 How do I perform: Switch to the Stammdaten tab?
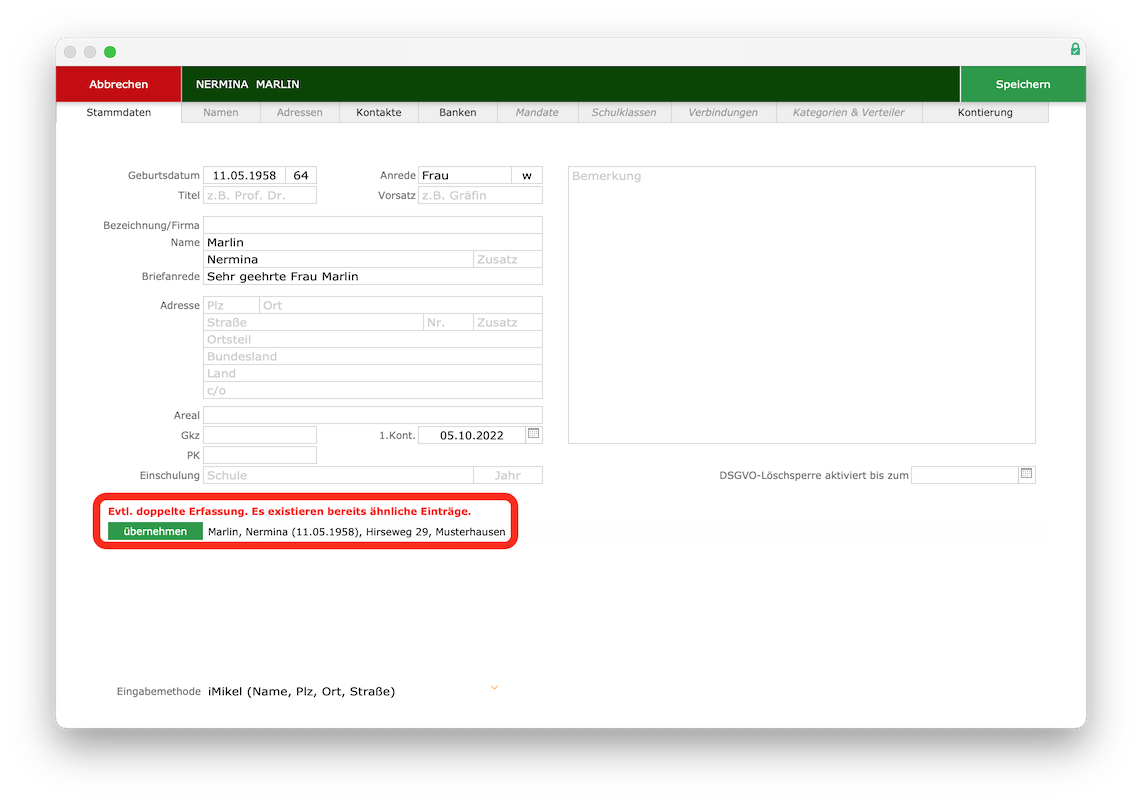[119, 112]
